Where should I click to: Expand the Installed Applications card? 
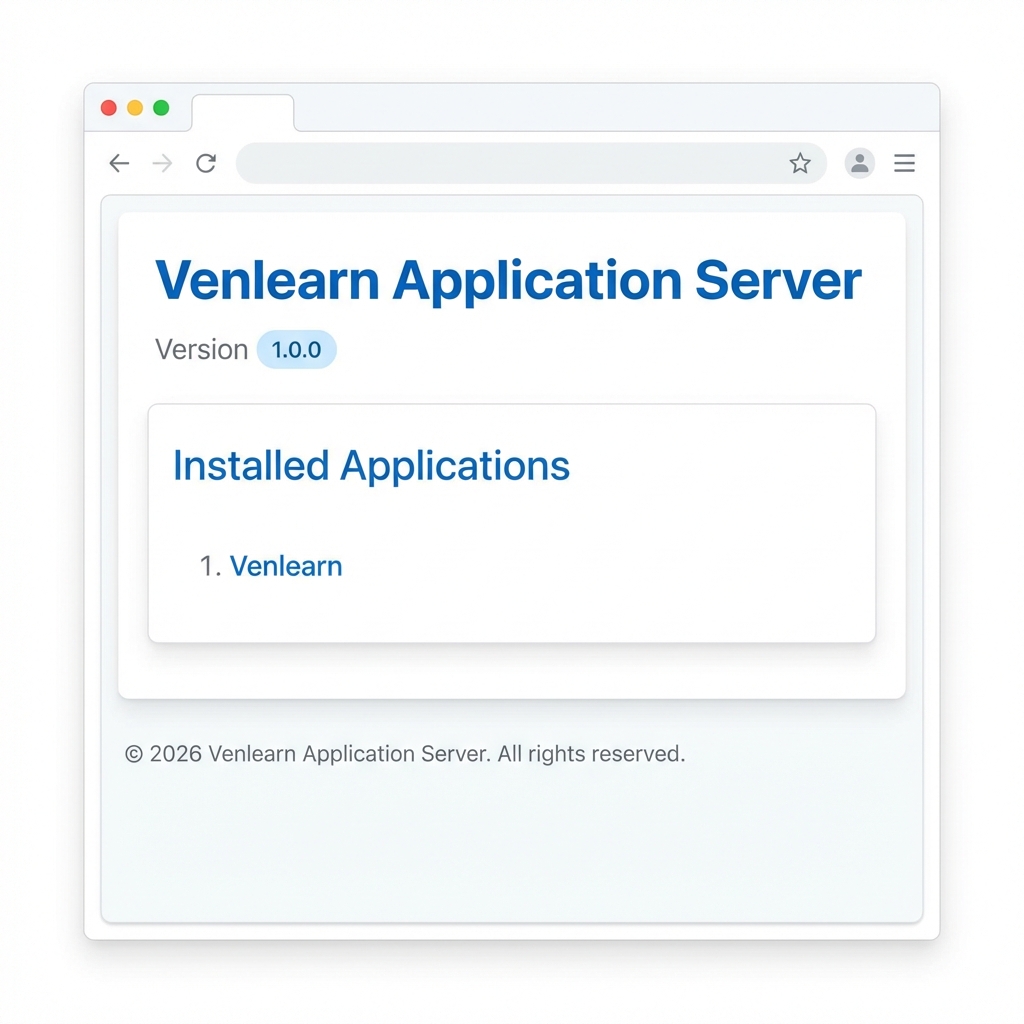pos(511,522)
